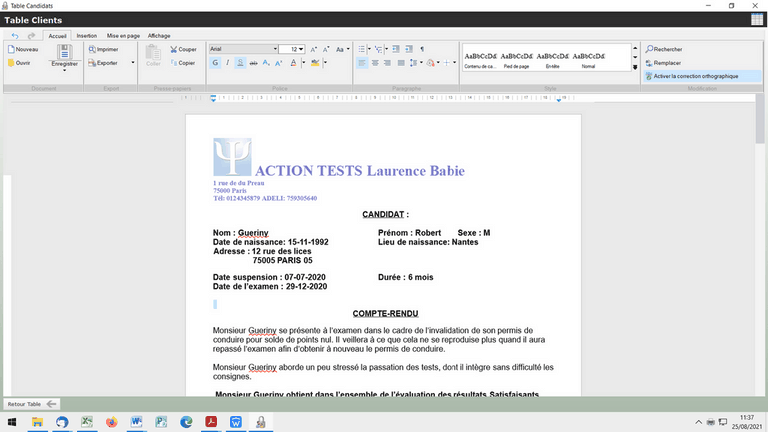Open the borders dropdown arrow
Viewport: 768px width, 432px height.
point(455,63)
